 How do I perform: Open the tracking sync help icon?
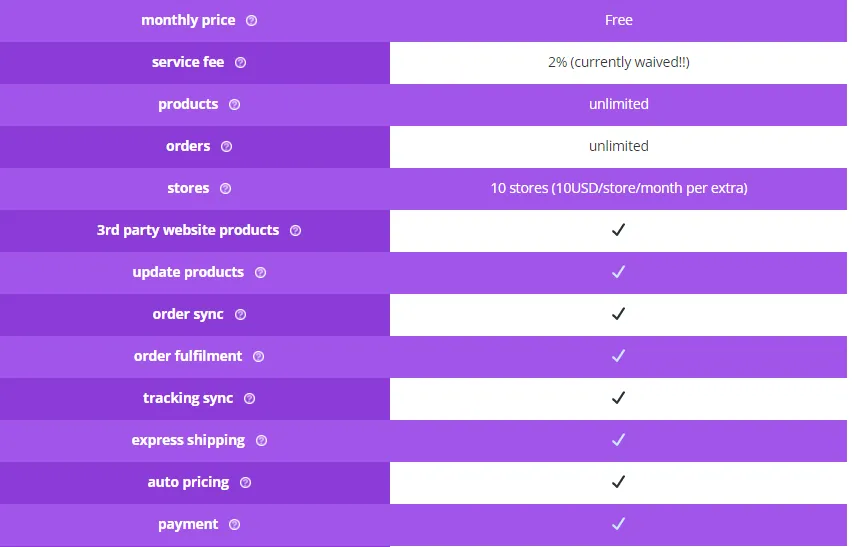coord(249,398)
